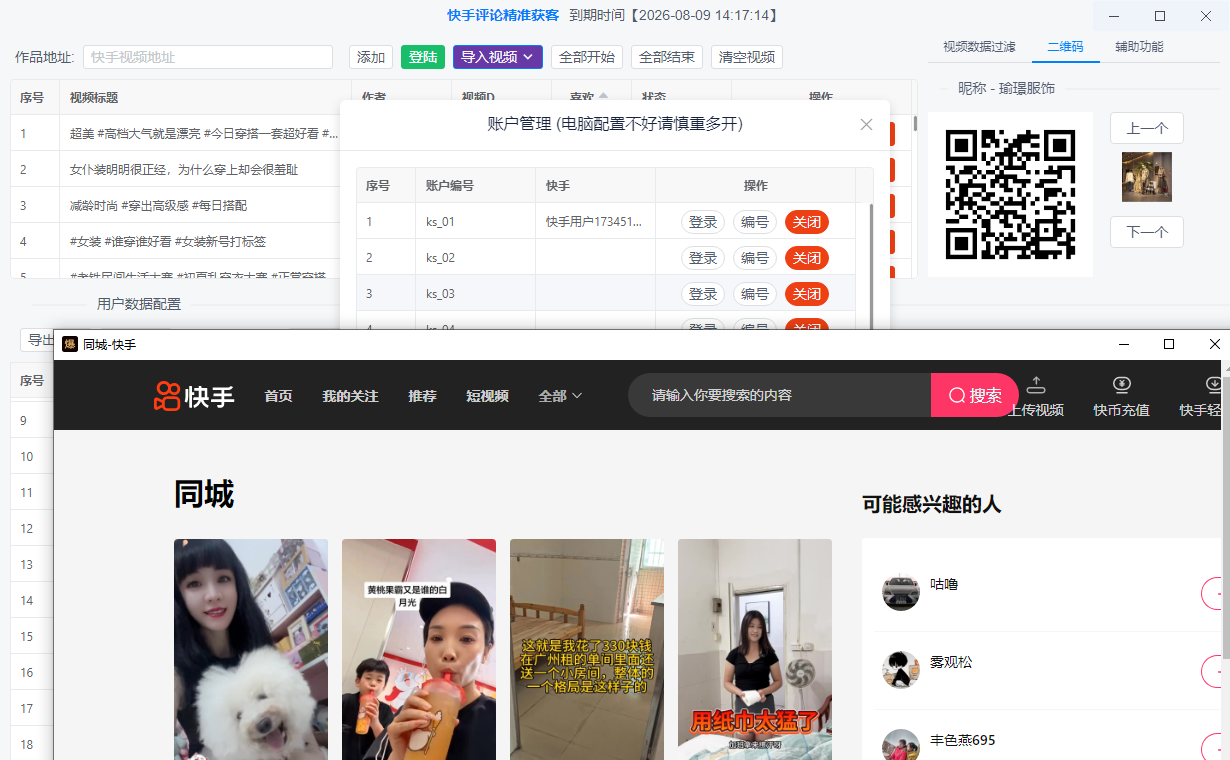Select row 15 in lower user table
1230x760 pixels.
(32, 636)
